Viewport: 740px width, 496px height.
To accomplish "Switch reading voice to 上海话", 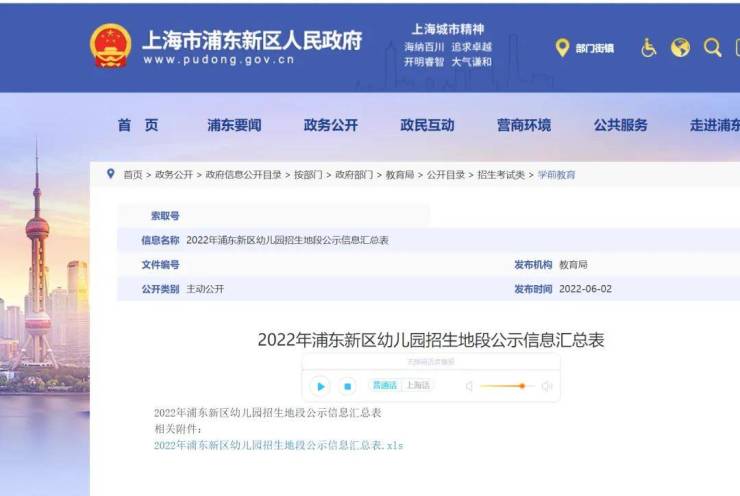I will click(418, 385).
